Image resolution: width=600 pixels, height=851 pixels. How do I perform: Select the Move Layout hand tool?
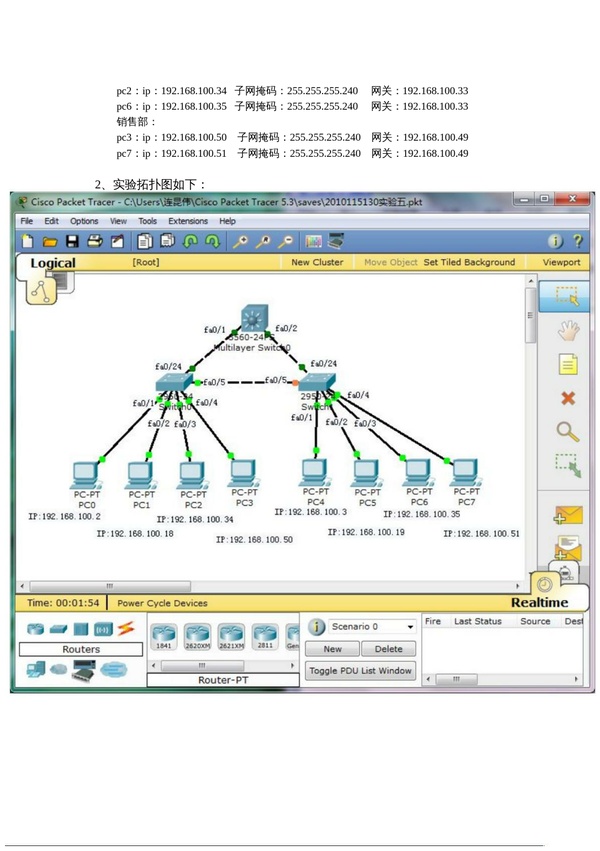pos(567,330)
